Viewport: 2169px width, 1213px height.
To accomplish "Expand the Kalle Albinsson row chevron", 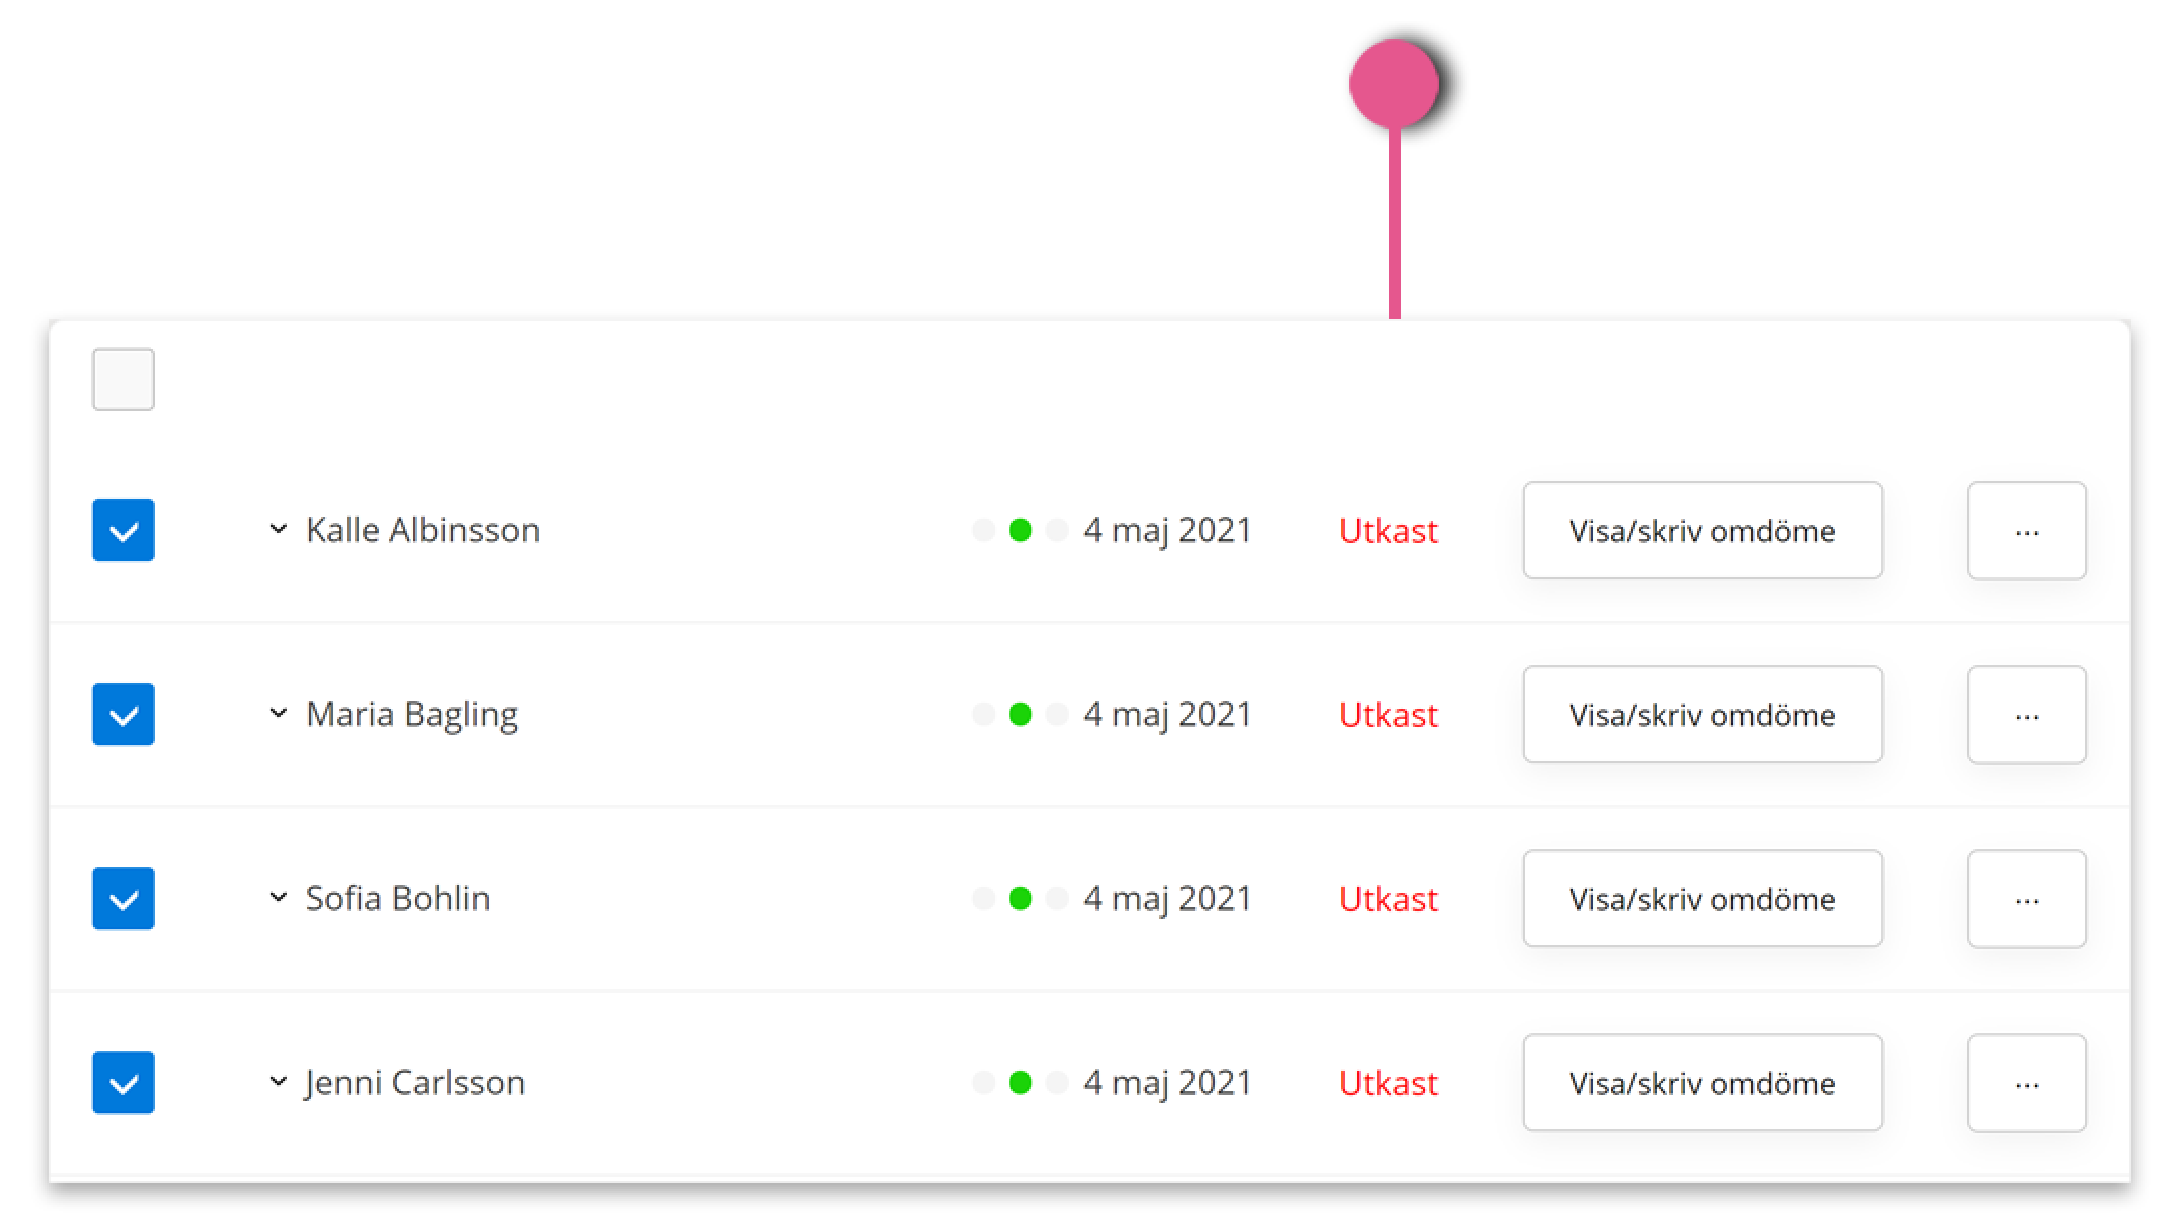I will pyautogui.click(x=279, y=529).
